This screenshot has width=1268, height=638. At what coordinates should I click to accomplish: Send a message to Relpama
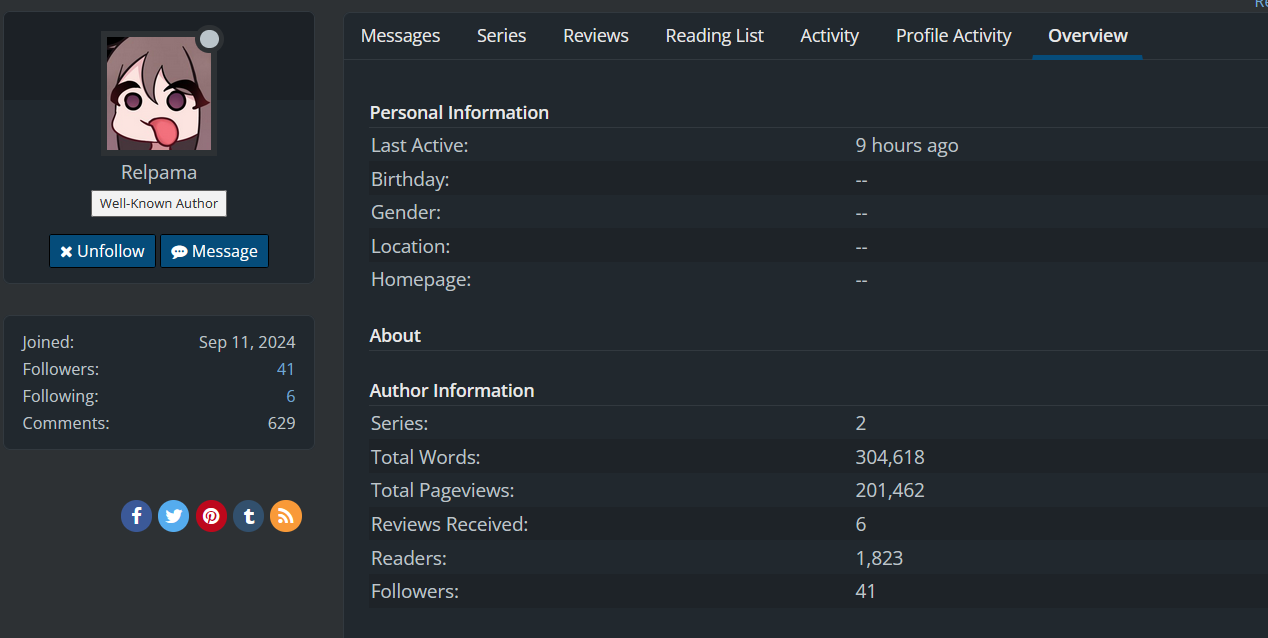pyautogui.click(x=214, y=251)
